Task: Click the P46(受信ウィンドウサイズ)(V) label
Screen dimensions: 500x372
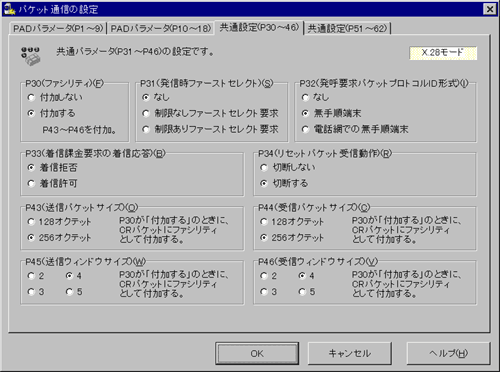Action: (318, 262)
